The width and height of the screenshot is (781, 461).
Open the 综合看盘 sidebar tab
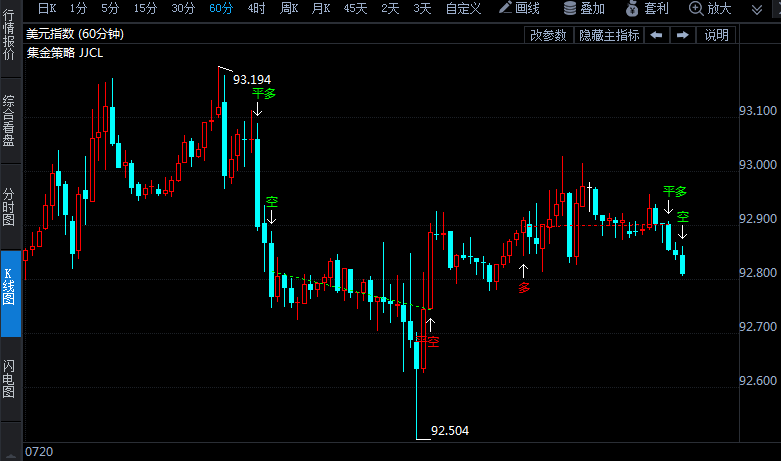[x=9, y=121]
